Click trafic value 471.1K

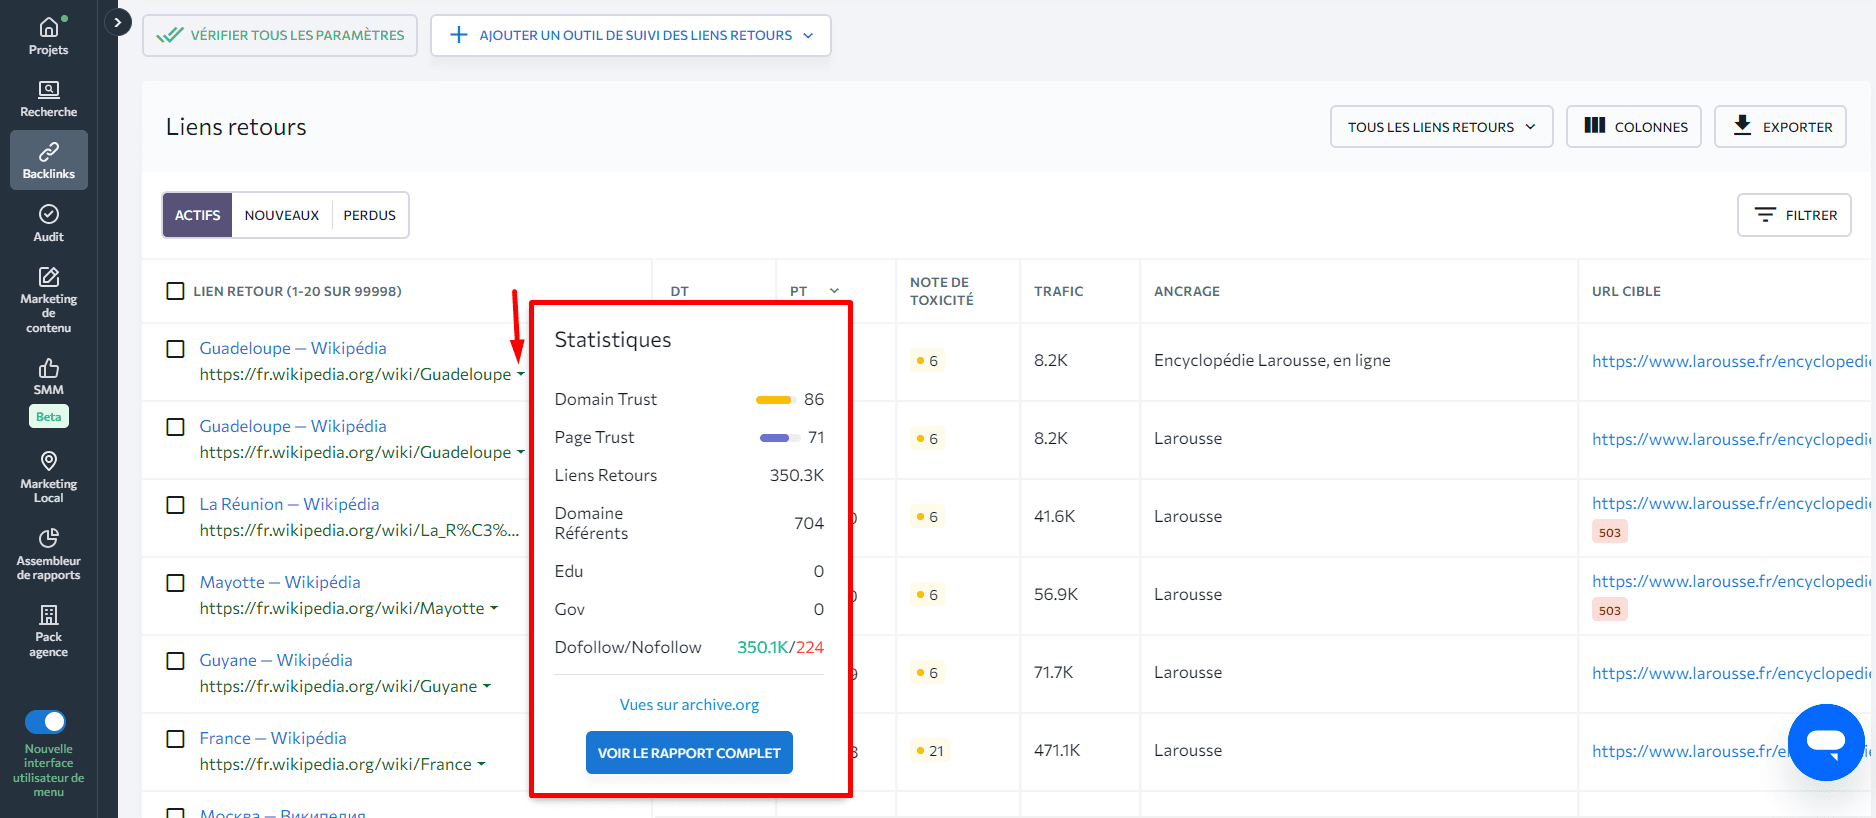tap(1057, 750)
